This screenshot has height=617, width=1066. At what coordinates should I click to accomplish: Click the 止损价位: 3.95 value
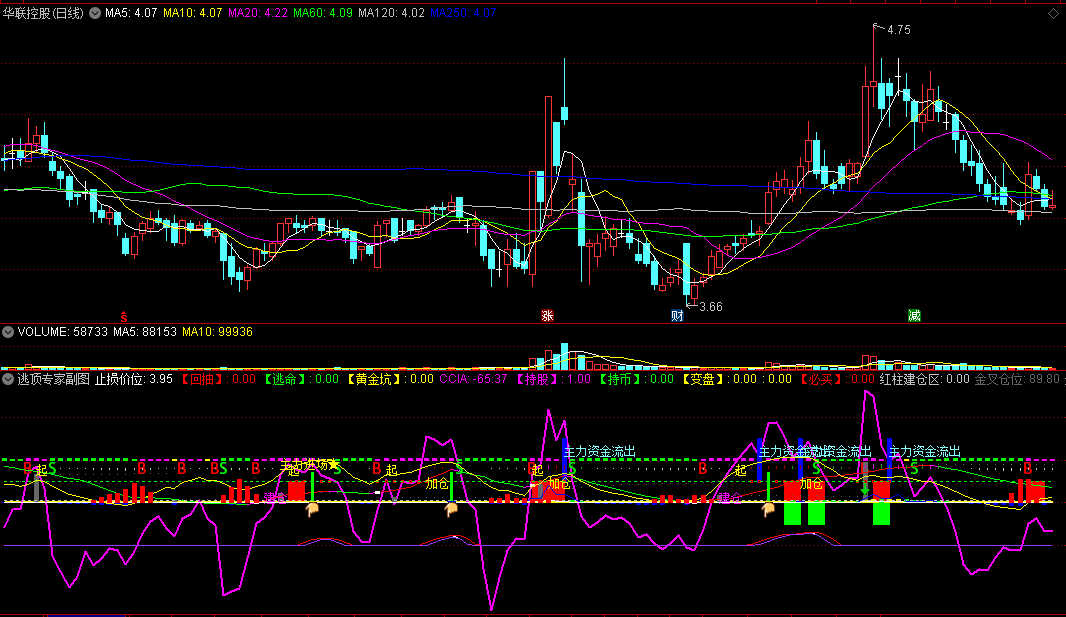(x=133, y=379)
